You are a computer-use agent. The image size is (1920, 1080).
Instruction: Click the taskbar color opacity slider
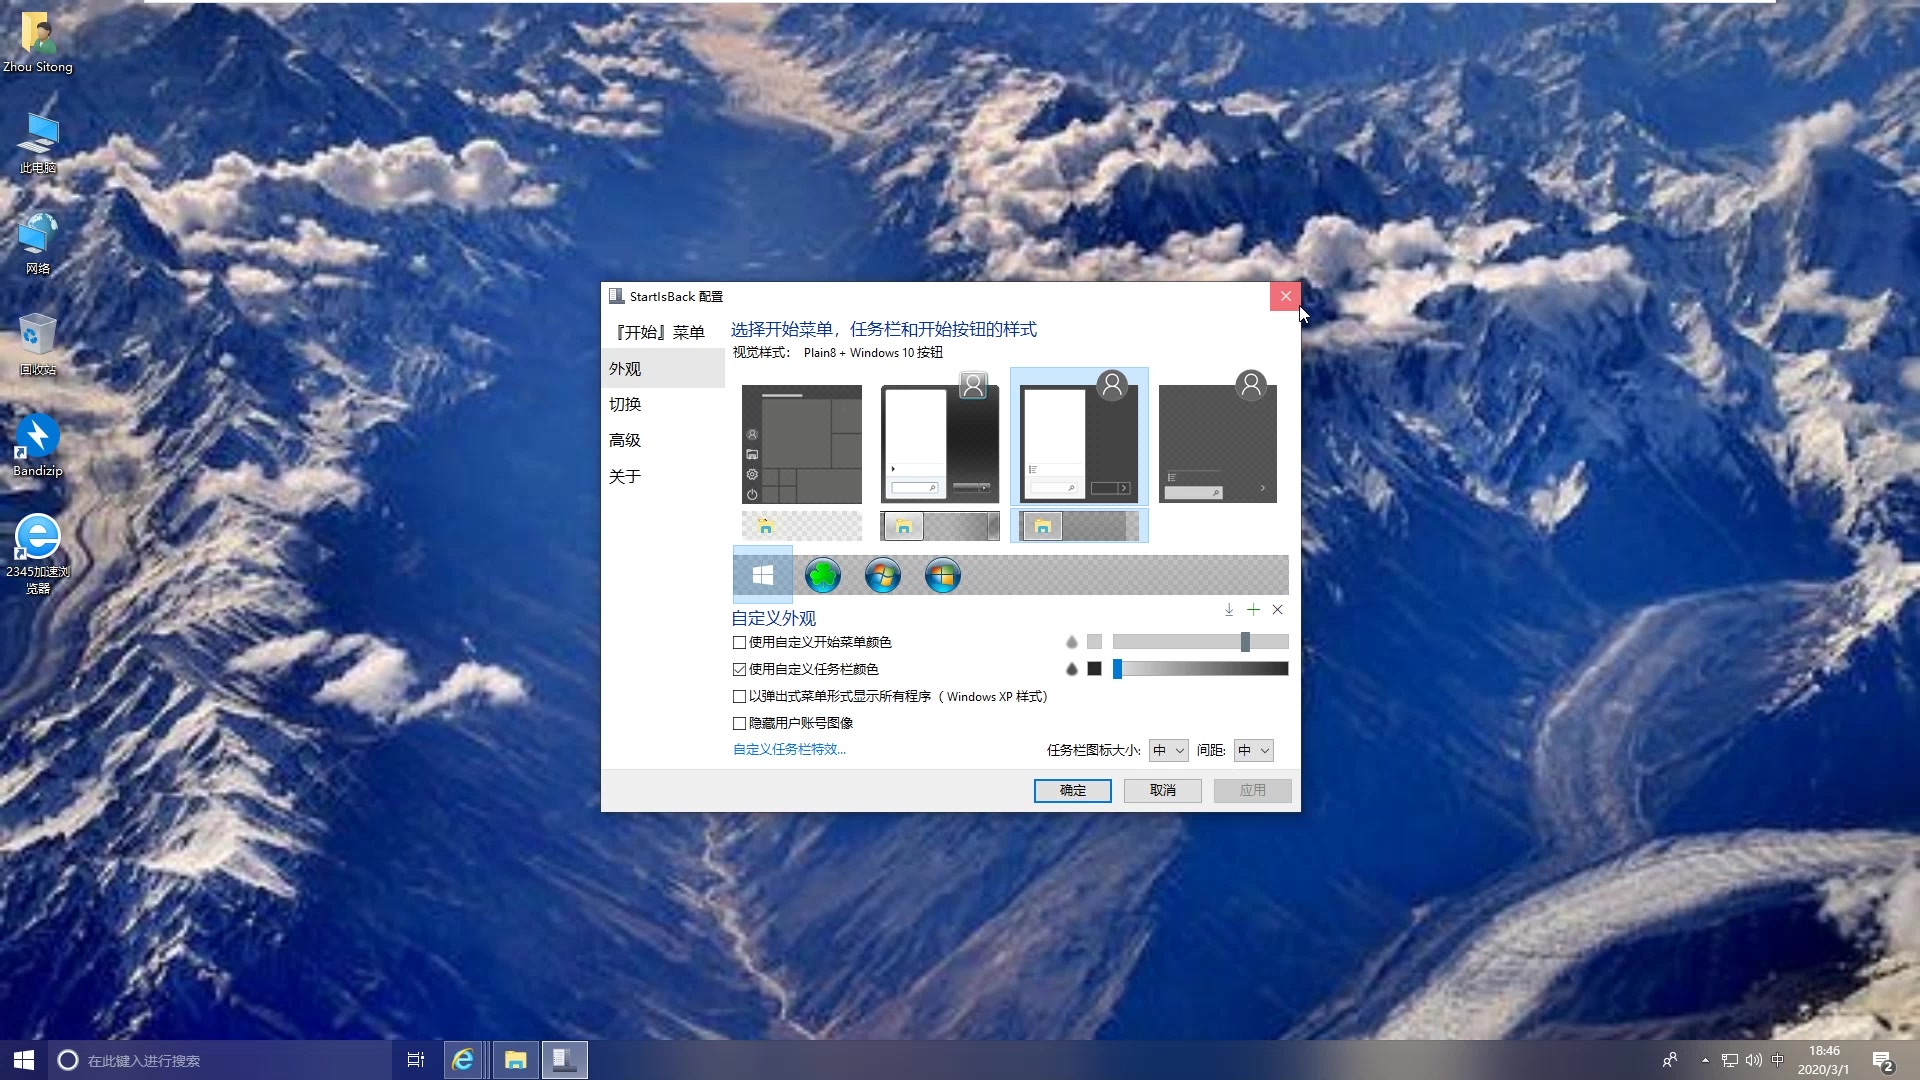(1200, 669)
